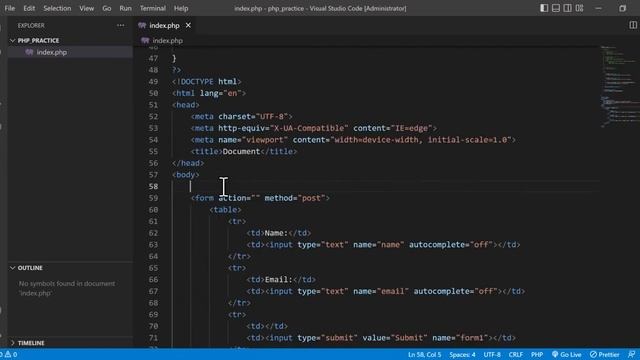Collapse the PHP_PRACTICE folder

38,40
